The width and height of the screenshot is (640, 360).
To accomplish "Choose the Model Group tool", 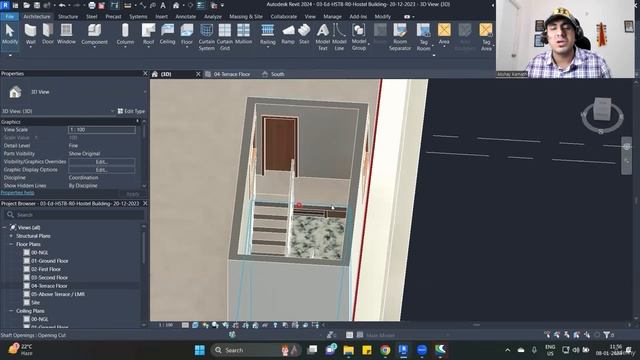I will pos(359,37).
